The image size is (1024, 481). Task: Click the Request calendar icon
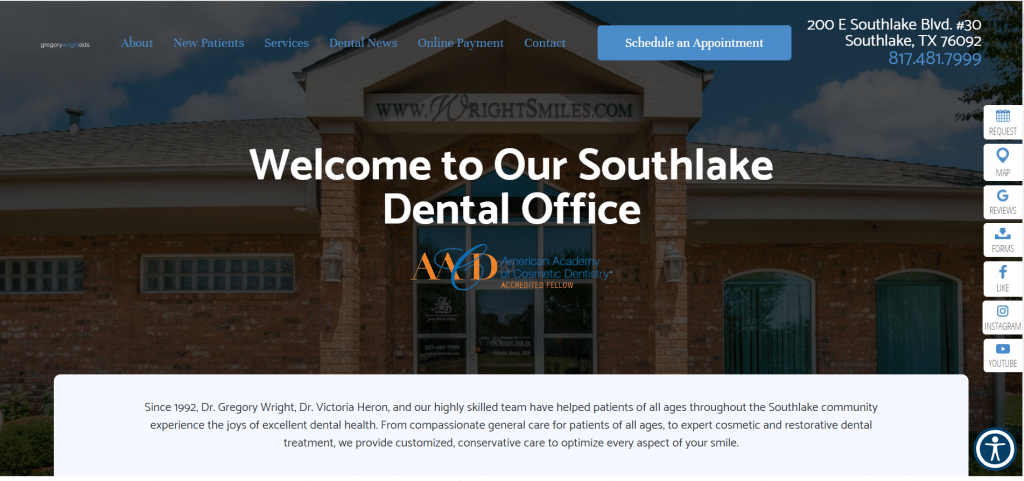[x=1002, y=122]
